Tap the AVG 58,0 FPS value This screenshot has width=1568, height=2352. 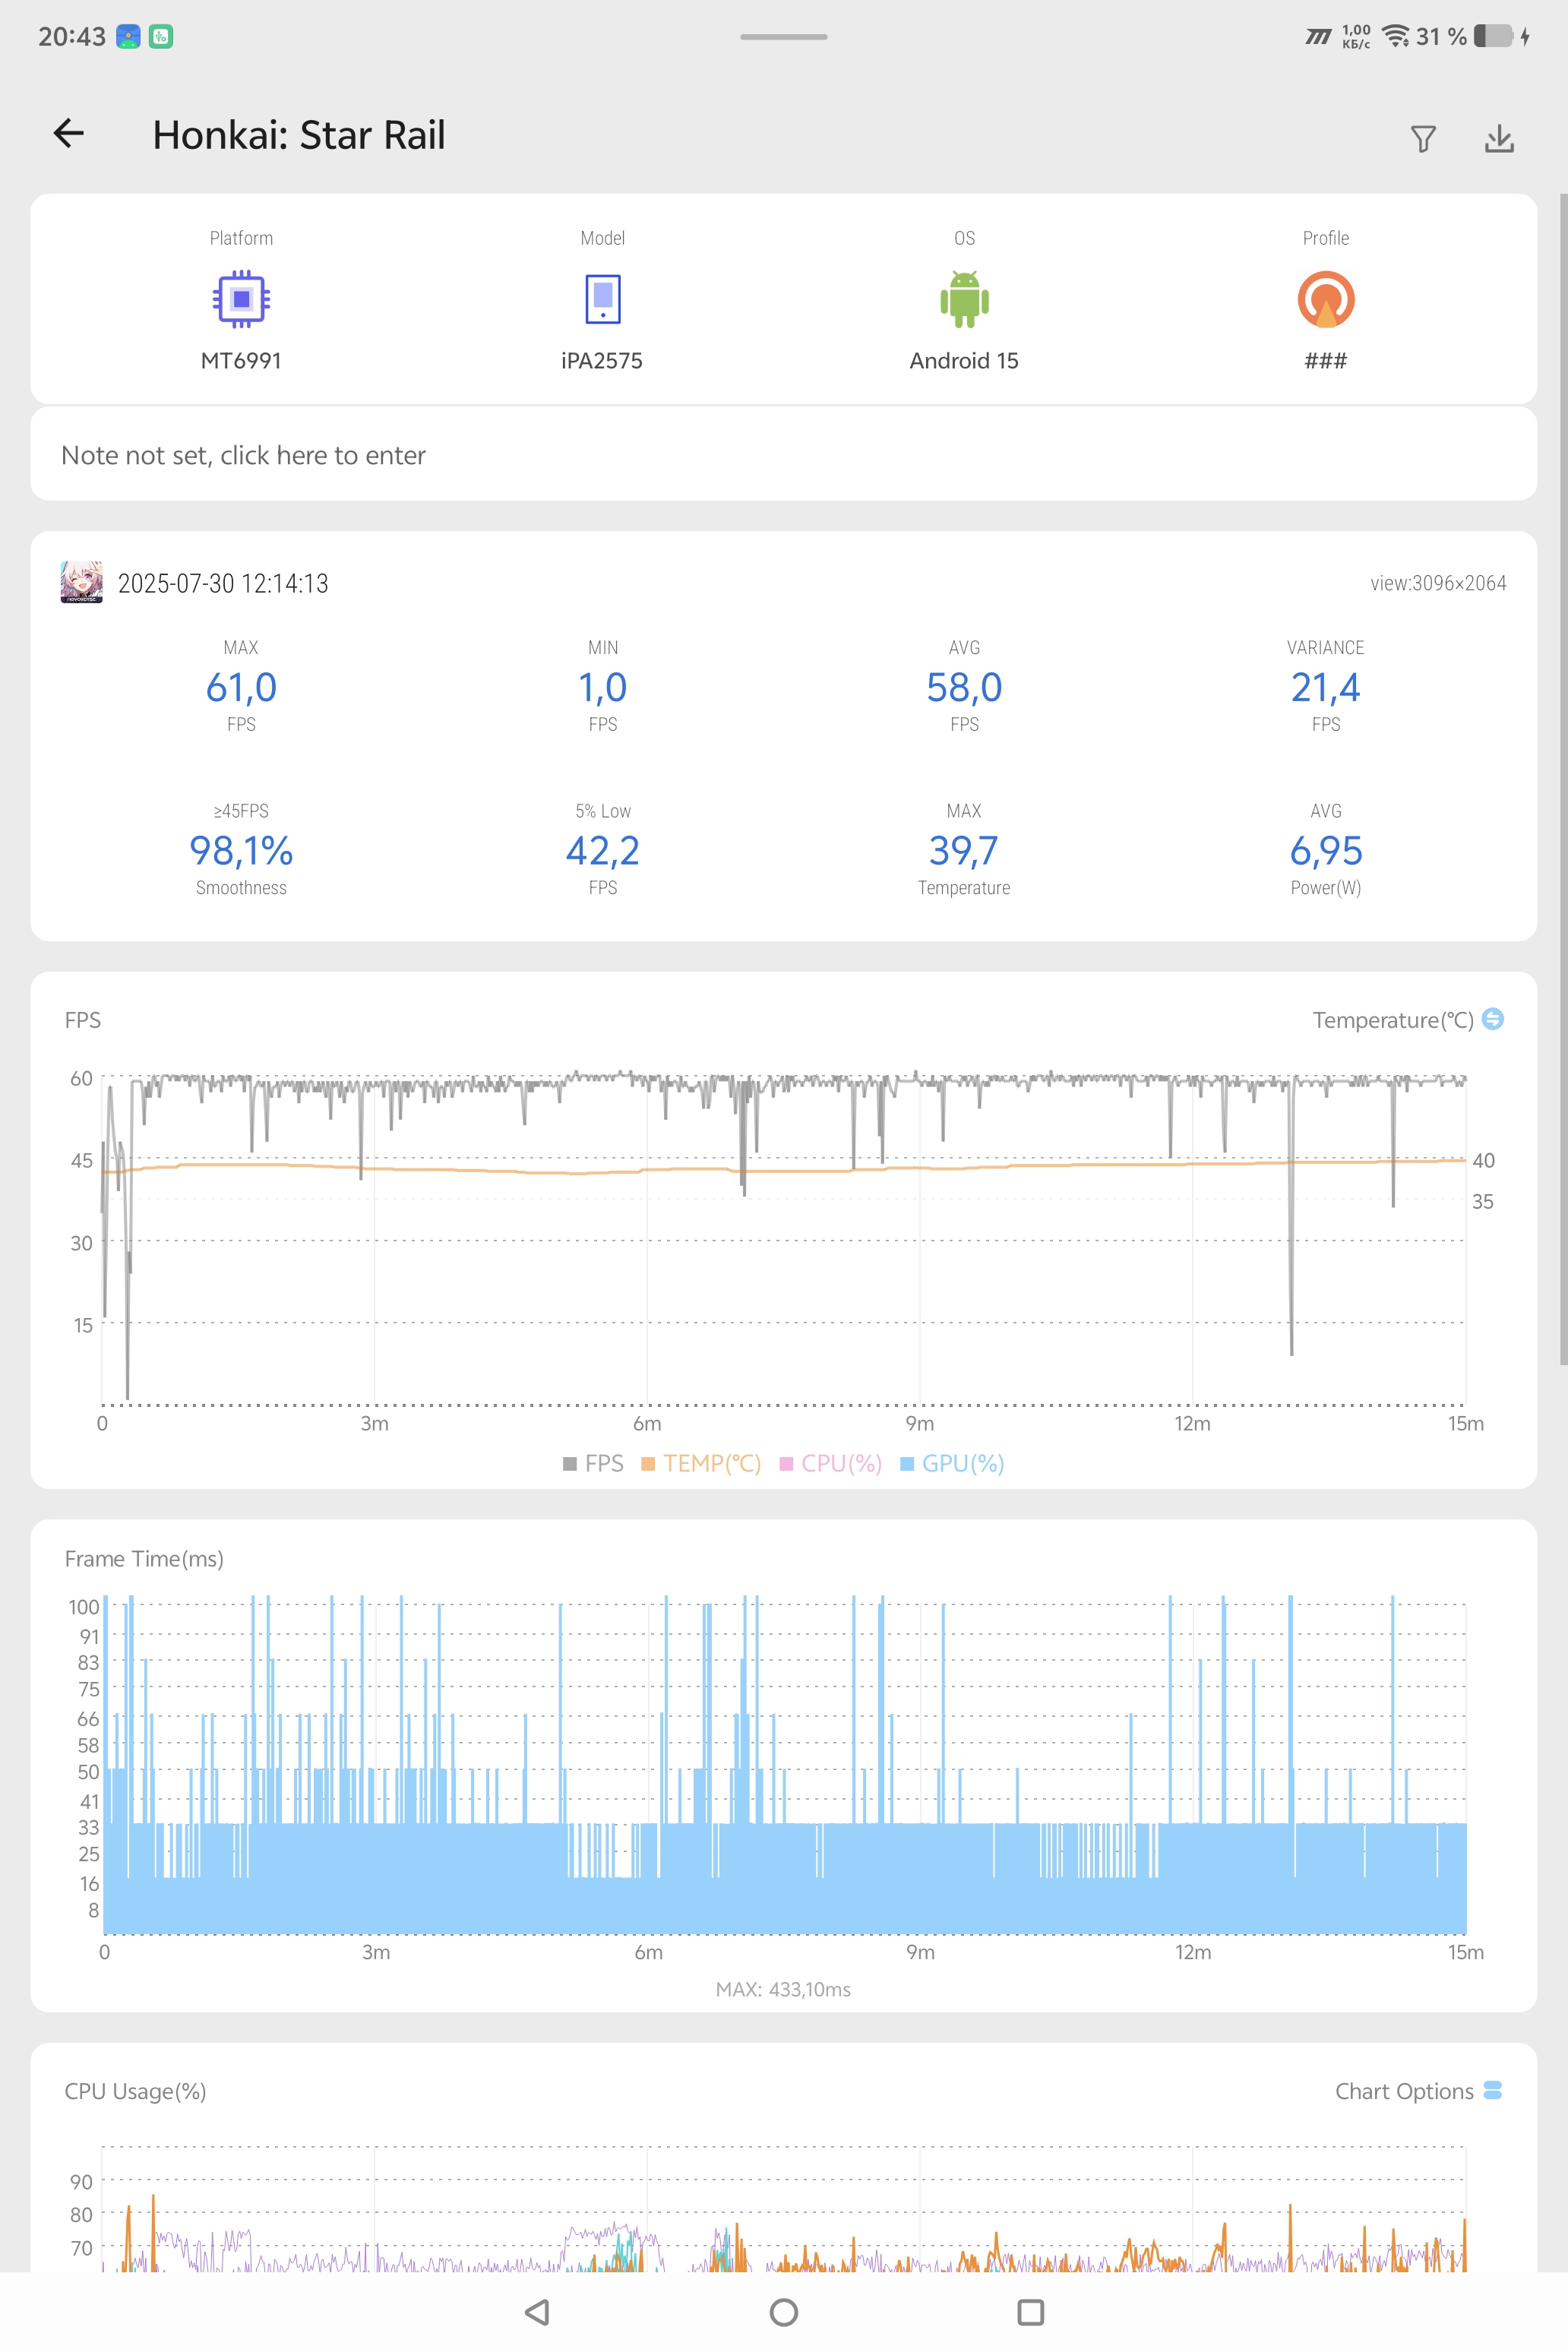[x=964, y=687]
